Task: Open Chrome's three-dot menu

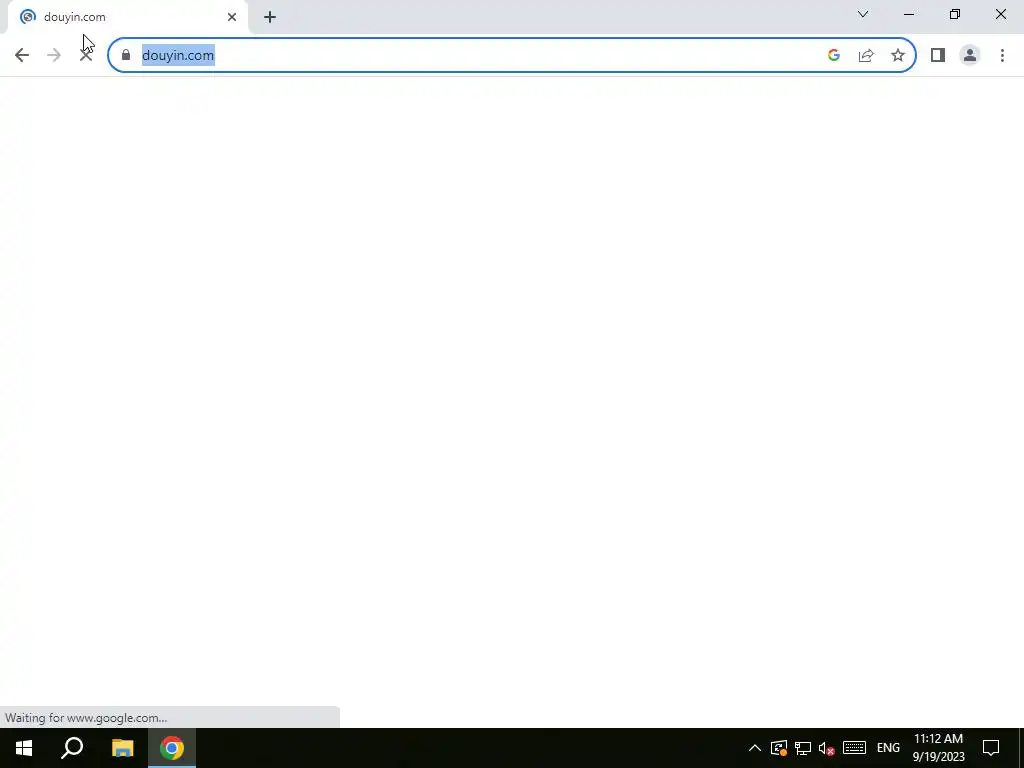Action: [1002, 56]
